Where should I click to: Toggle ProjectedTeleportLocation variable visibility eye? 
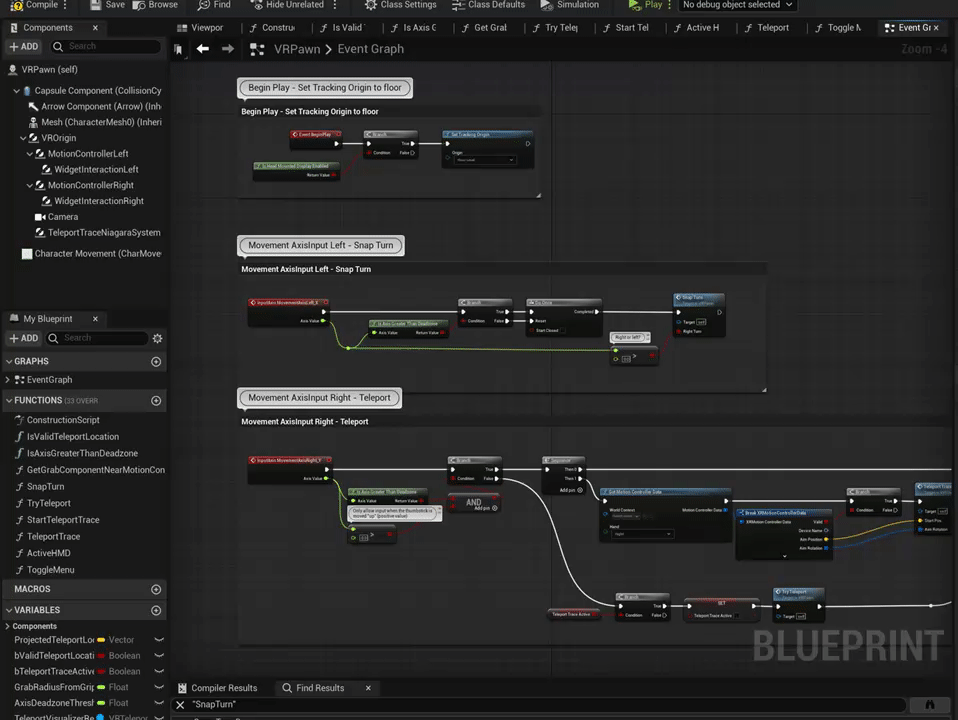pos(159,640)
